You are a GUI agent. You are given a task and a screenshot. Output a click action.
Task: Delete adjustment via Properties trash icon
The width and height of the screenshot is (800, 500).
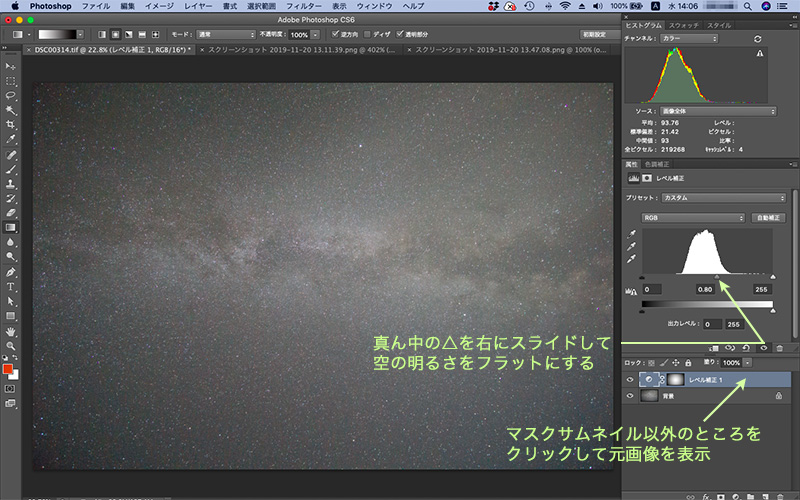point(780,348)
